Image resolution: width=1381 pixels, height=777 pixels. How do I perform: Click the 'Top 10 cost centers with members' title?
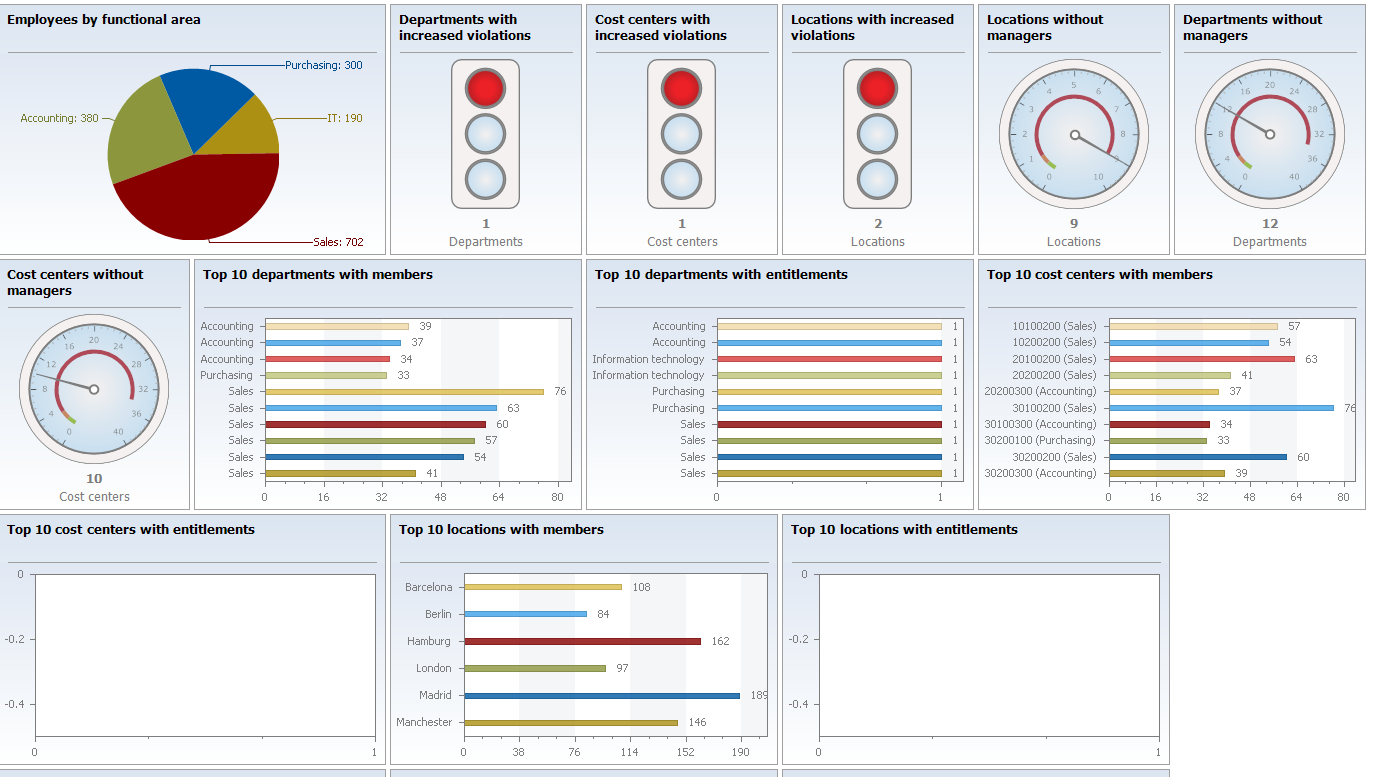point(1100,274)
